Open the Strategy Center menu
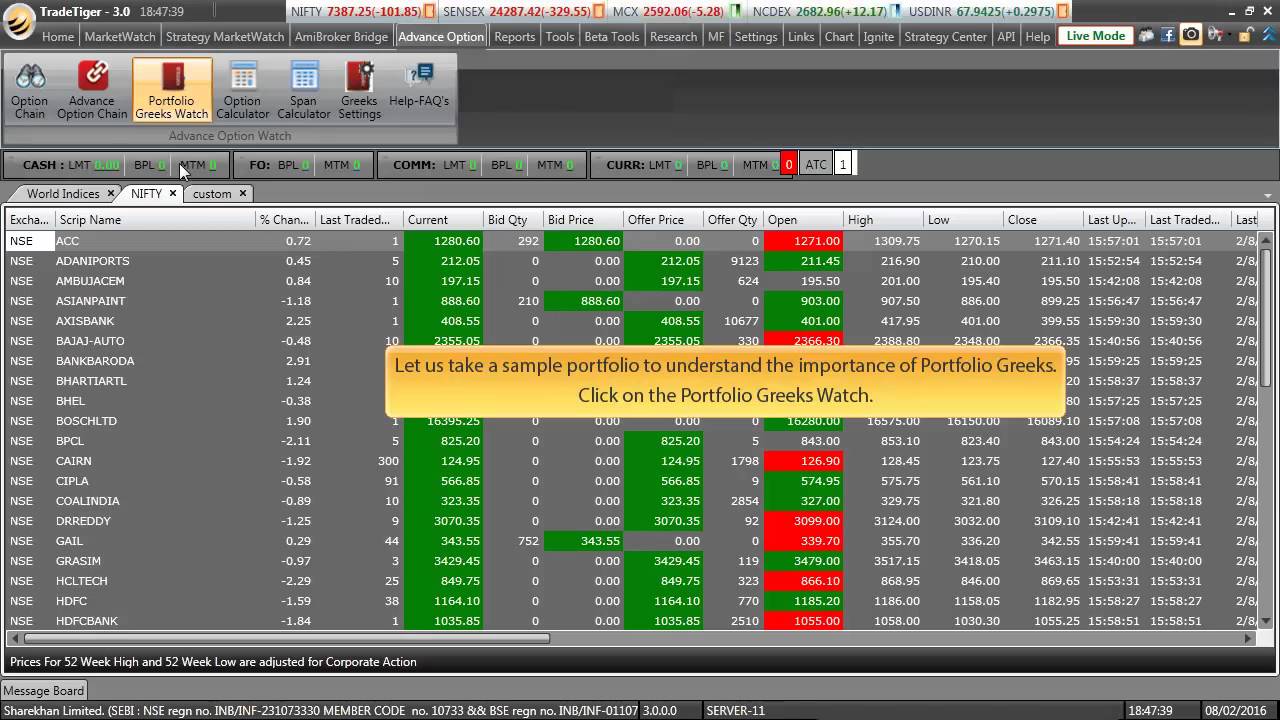This screenshot has height=720, width=1280. tap(946, 36)
